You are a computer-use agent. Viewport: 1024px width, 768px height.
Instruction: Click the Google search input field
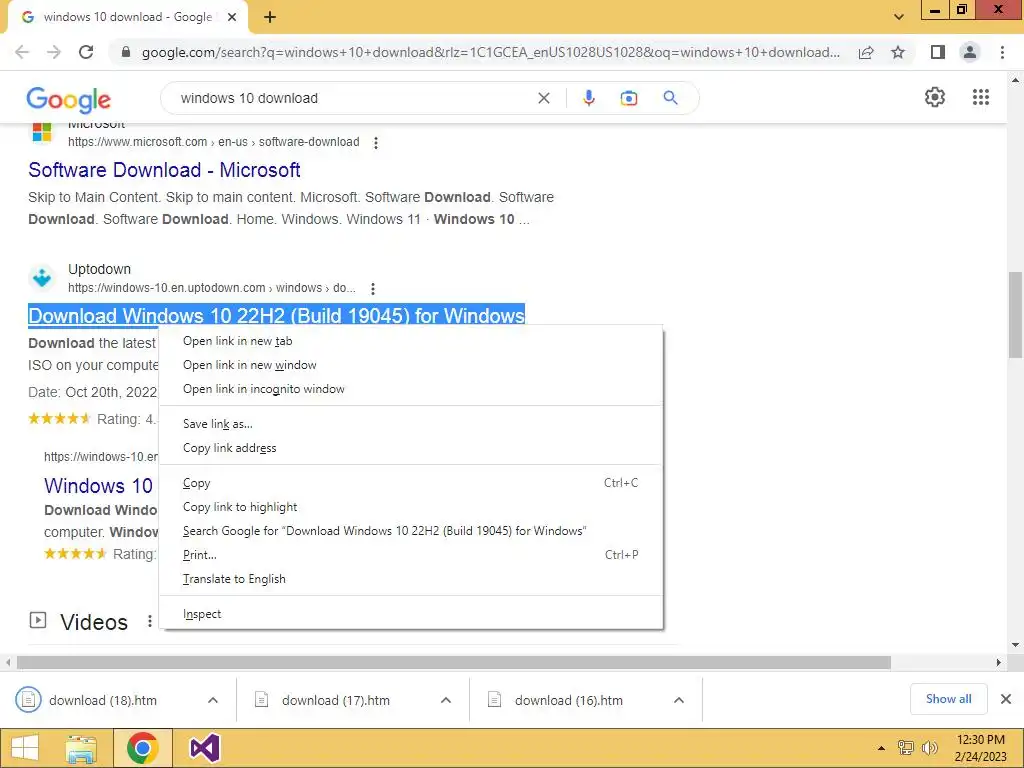[353, 98]
